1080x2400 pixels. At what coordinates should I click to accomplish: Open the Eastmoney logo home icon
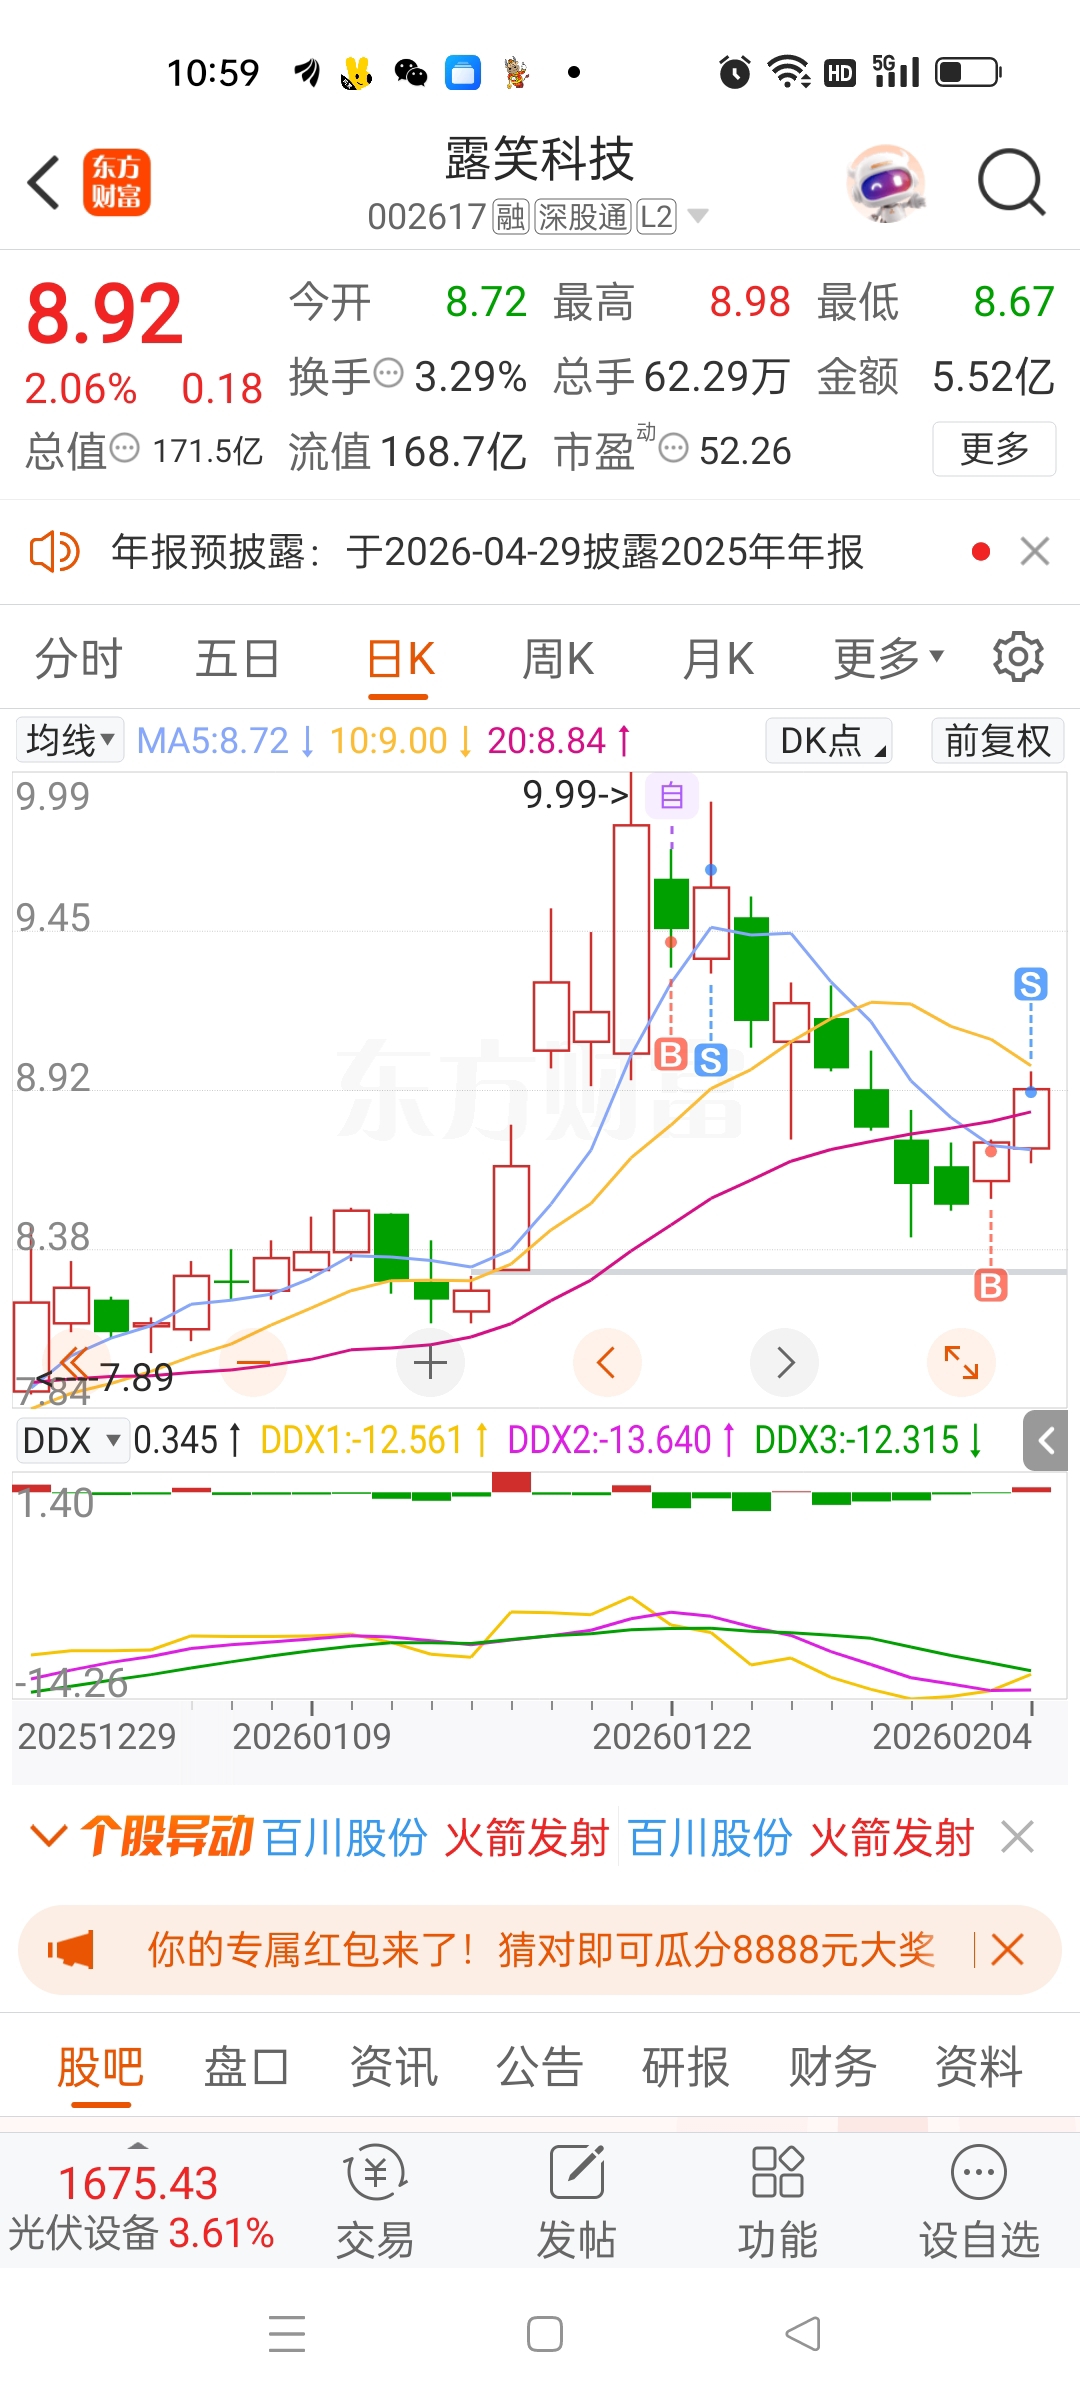(x=116, y=182)
